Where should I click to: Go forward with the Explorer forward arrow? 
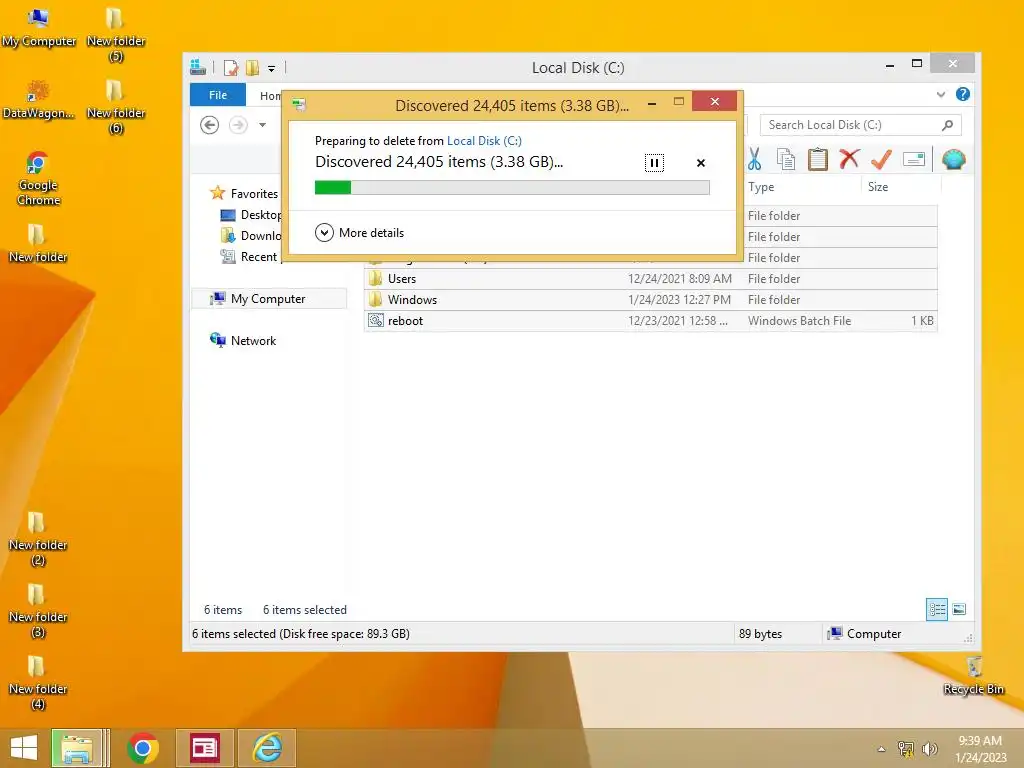tap(238, 125)
